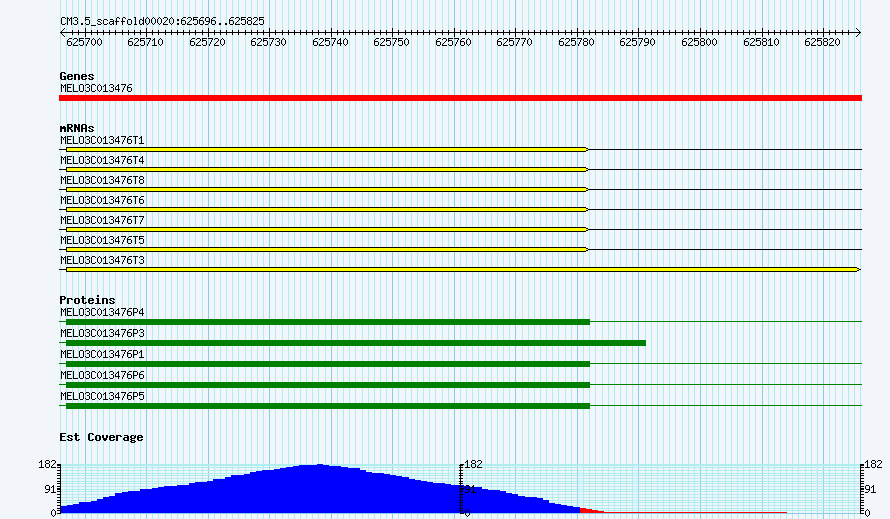Click the ruler's right arrow end

coord(859,32)
